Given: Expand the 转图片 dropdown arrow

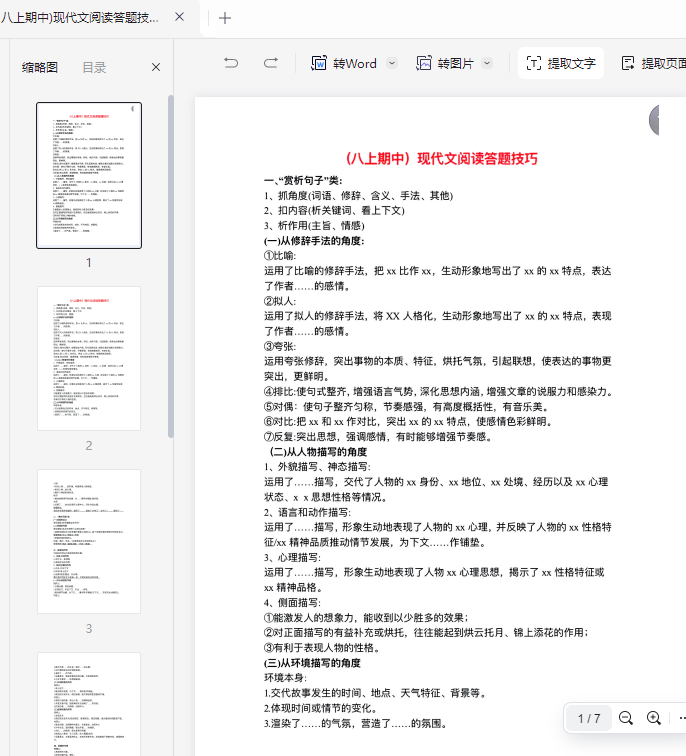Looking at the screenshot, I should tap(487, 63).
